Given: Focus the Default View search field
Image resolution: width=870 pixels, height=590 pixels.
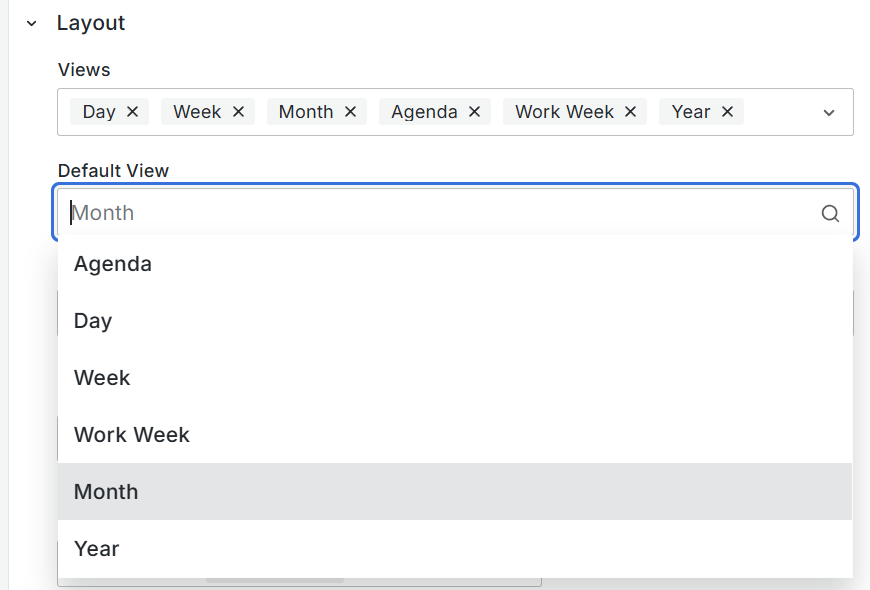Looking at the screenshot, I should pos(440,213).
